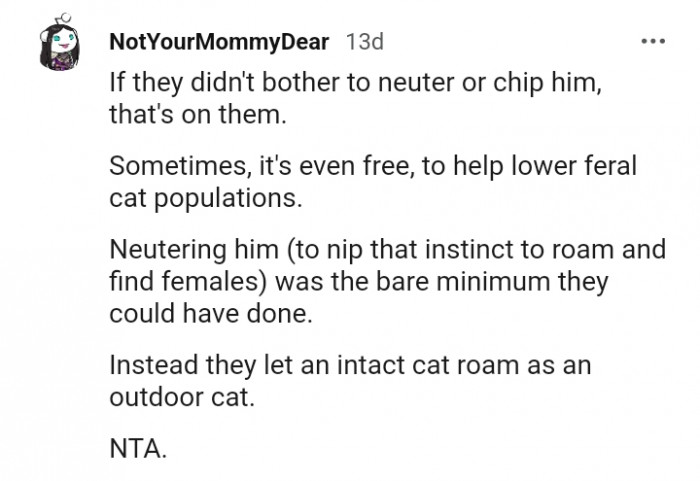Click the line starting "find females) was"

359,282
